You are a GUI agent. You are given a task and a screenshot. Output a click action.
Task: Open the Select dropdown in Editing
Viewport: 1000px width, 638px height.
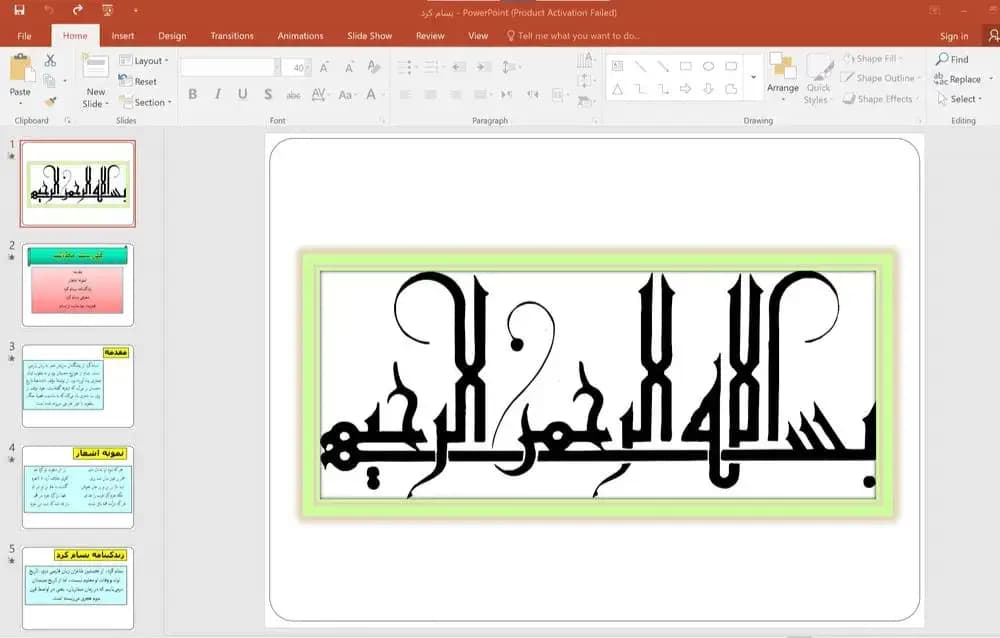point(960,99)
